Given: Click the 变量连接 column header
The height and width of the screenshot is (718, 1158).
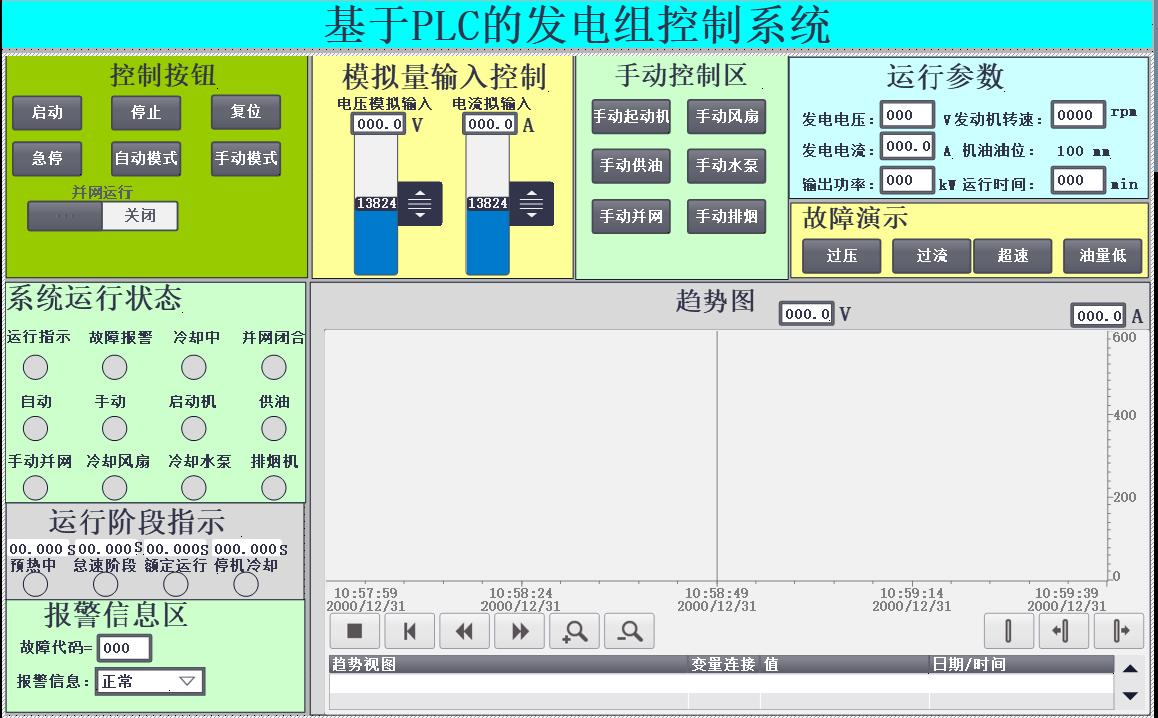Looking at the screenshot, I should pos(724,664).
